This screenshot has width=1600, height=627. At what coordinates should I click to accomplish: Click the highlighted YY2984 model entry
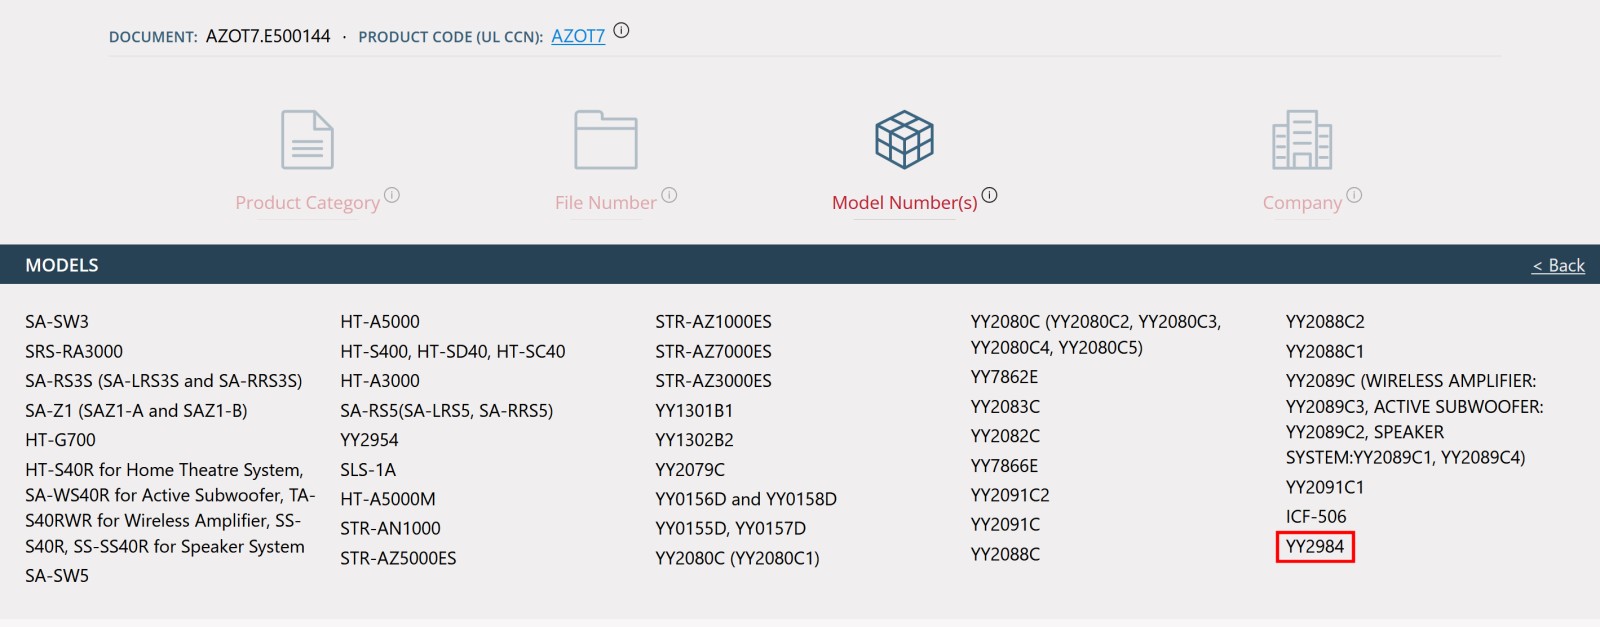point(1315,547)
